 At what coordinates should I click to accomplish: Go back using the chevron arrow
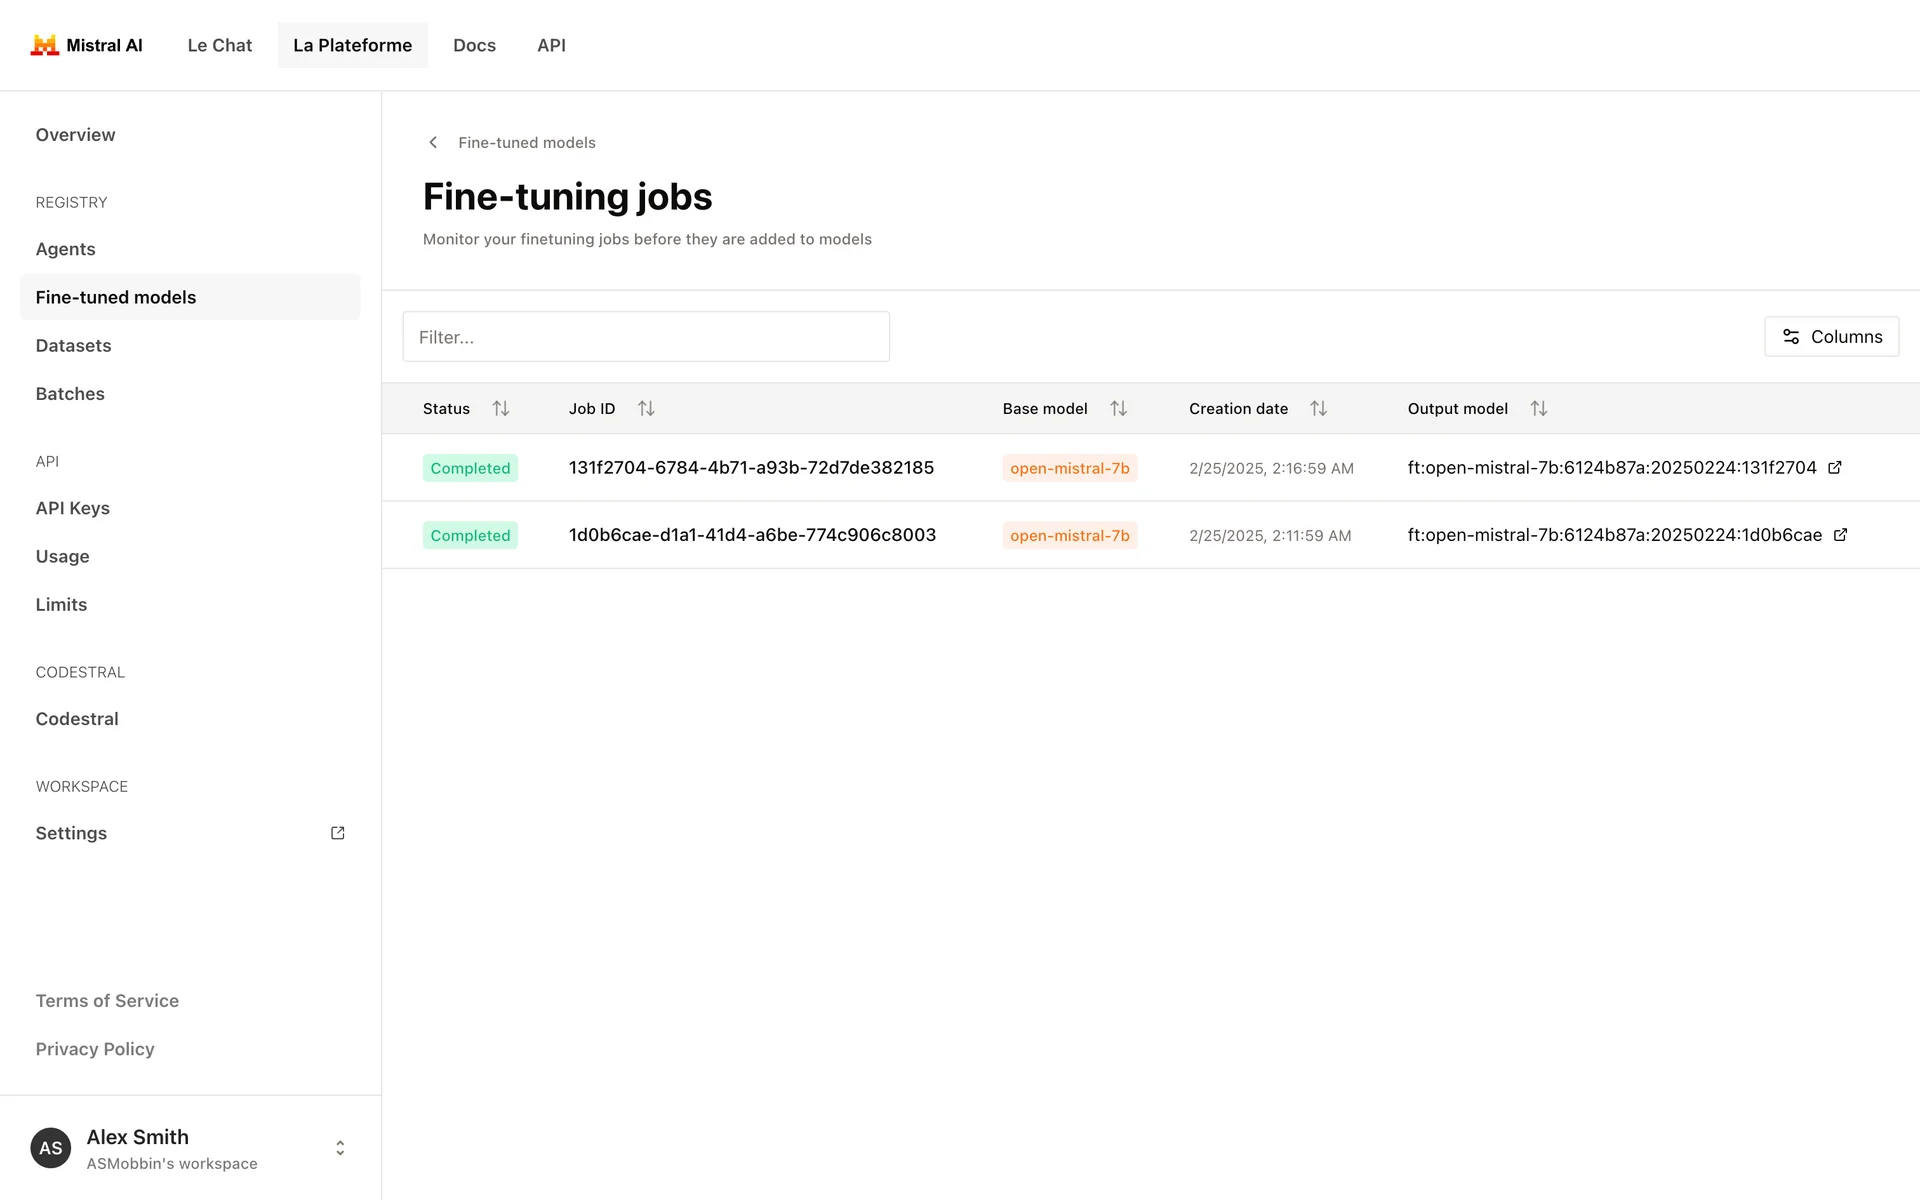tap(433, 142)
